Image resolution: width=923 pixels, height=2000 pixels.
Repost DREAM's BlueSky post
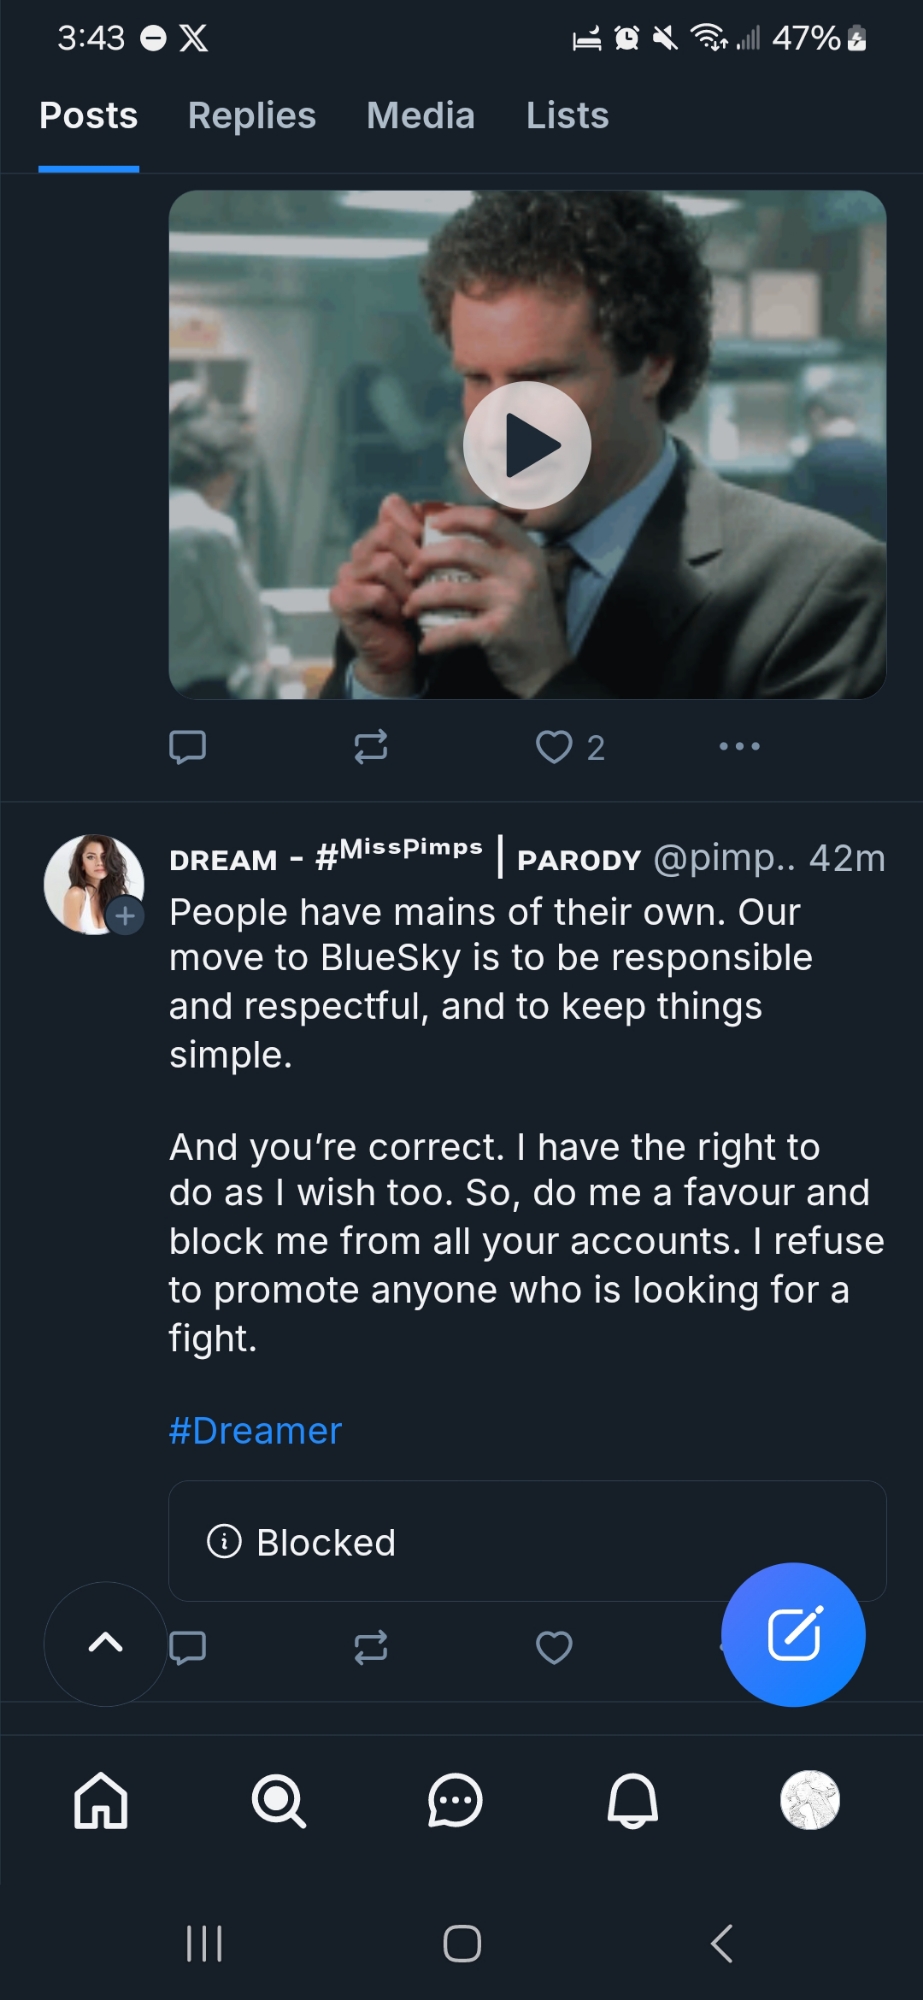pyautogui.click(x=371, y=1647)
